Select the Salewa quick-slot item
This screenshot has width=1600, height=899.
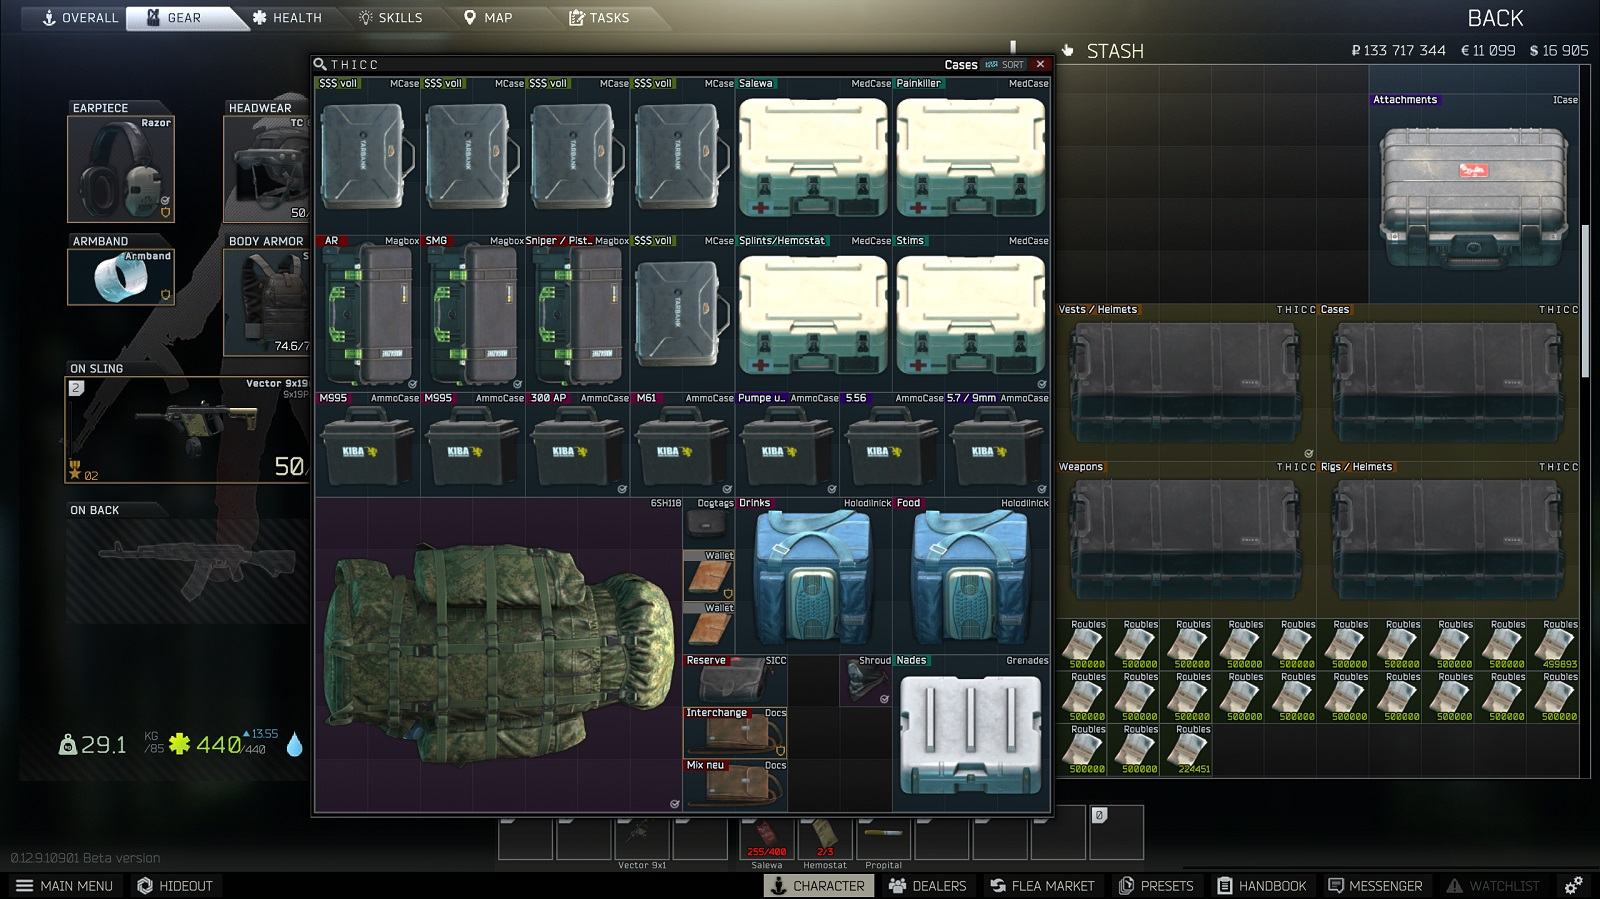(767, 837)
